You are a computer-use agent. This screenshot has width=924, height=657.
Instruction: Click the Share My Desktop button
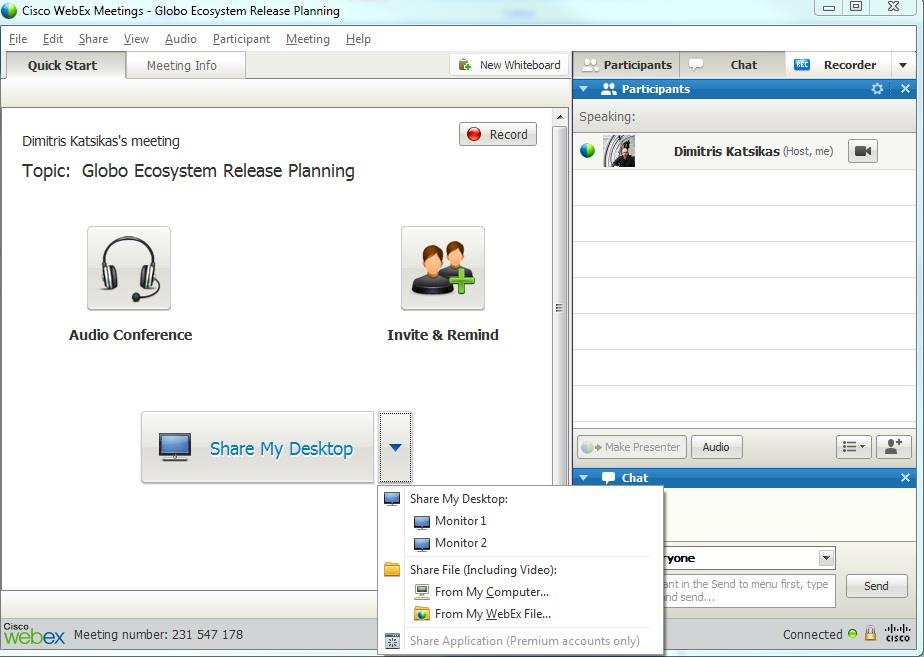tap(258, 447)
